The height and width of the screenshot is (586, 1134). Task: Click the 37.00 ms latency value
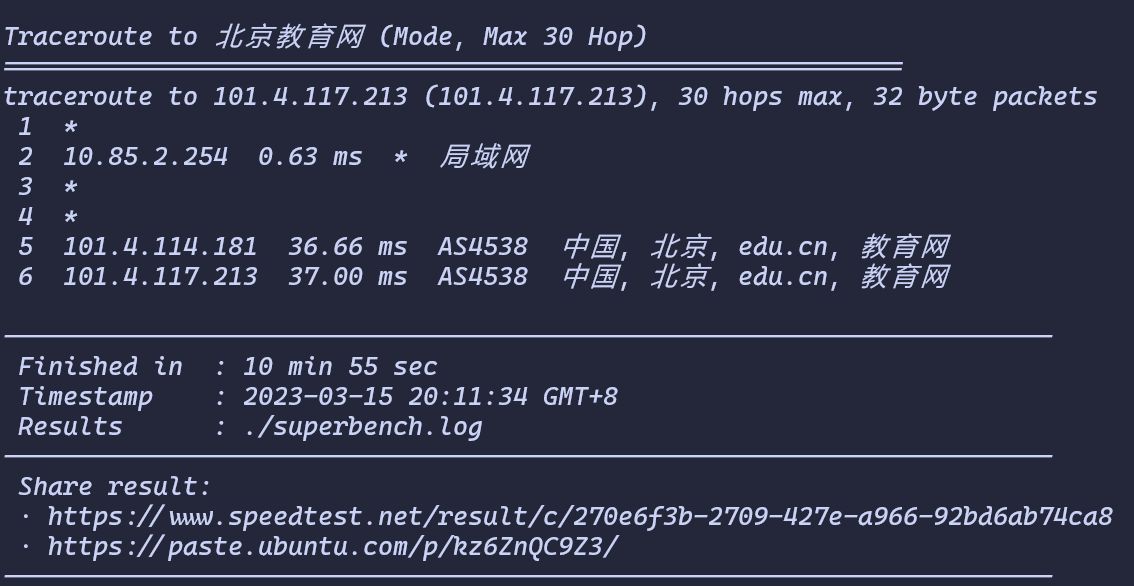pos(348,277)
